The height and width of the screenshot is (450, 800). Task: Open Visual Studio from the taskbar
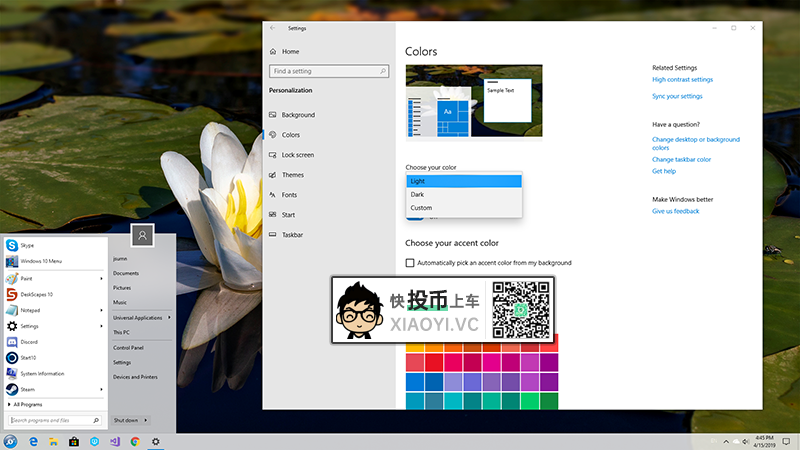[114, 441]
